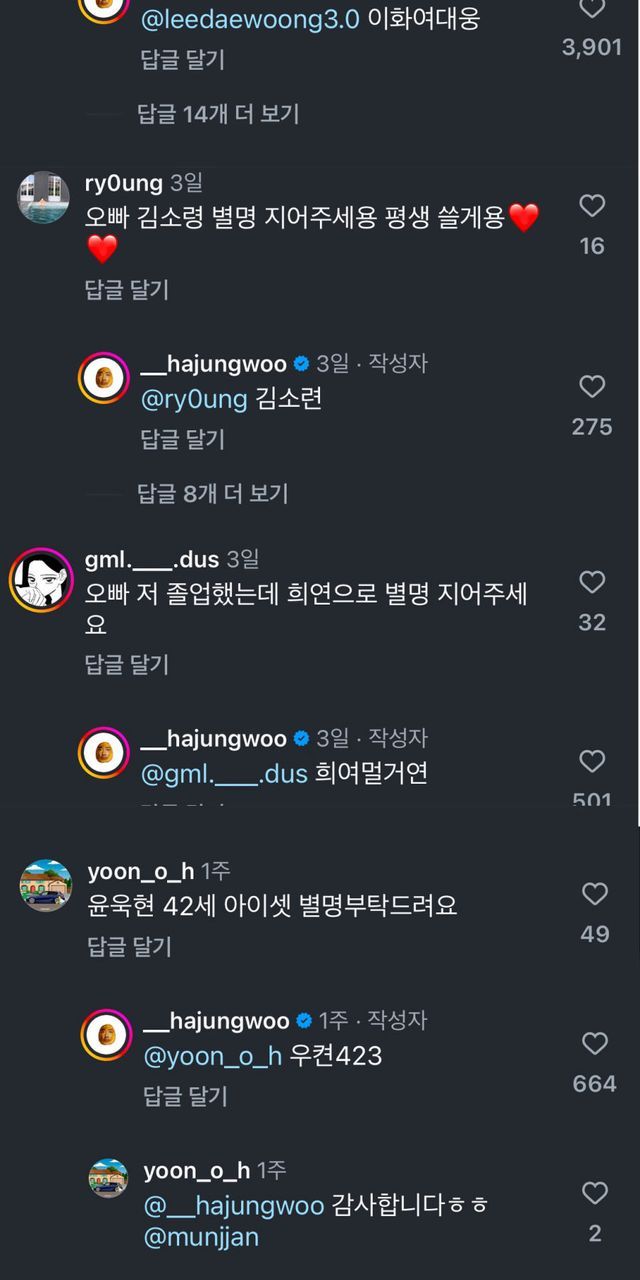The height and width of the screenshot is (1280, 640).
Task: Open the @leedaewoong3.0 mention link
Action: coord(251,19)
